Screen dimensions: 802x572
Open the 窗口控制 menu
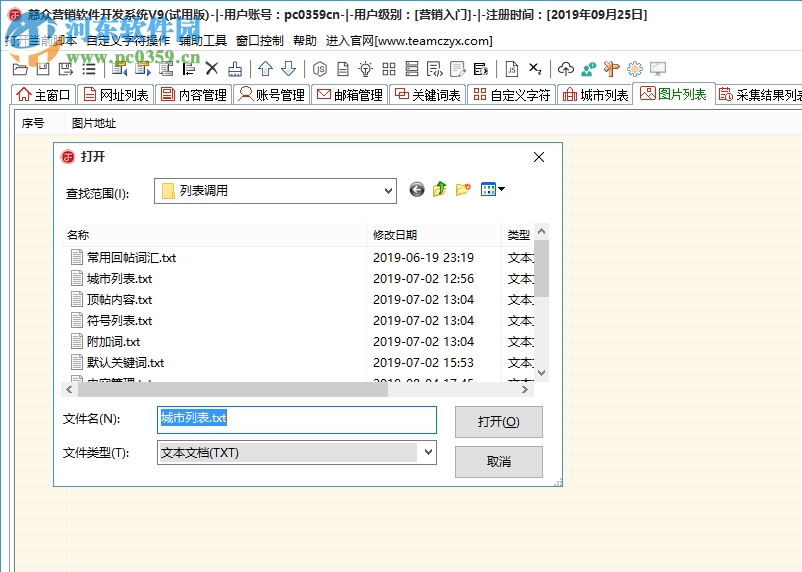pos(260,40)
